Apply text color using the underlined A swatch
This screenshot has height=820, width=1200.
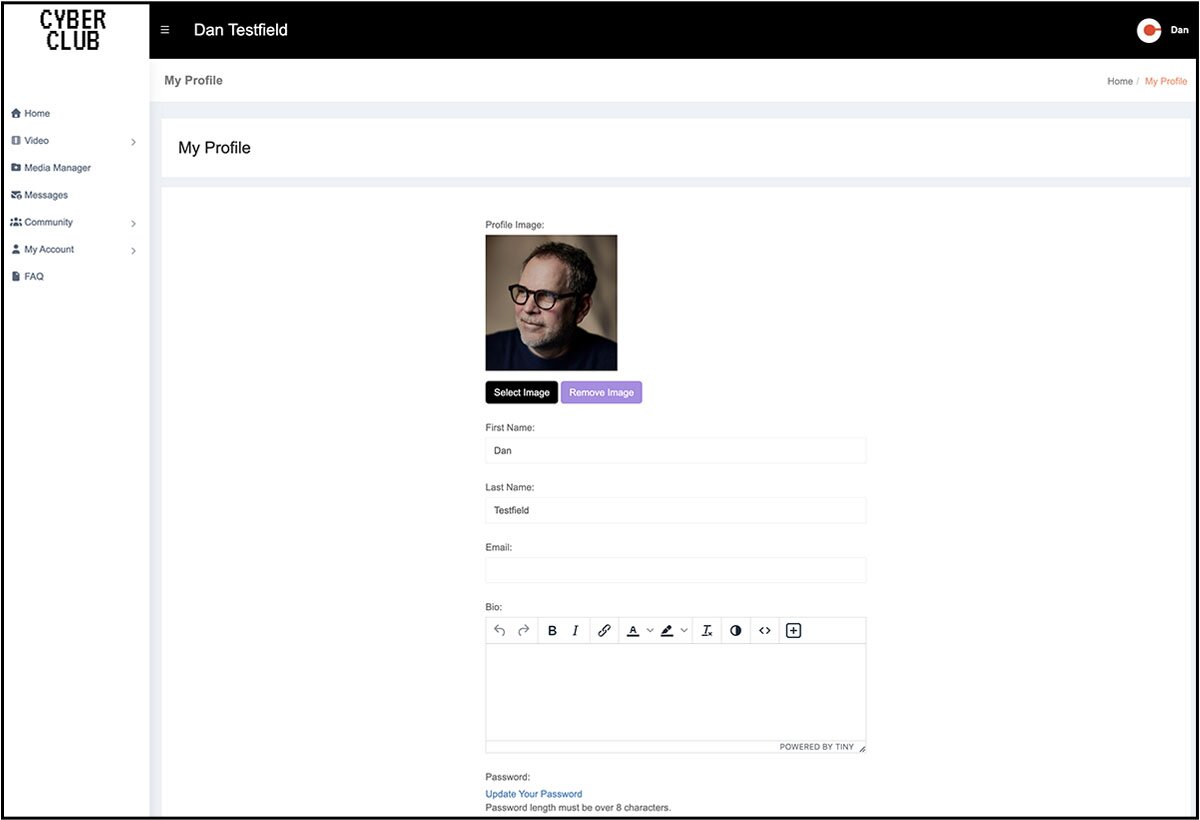click(633, 631)
